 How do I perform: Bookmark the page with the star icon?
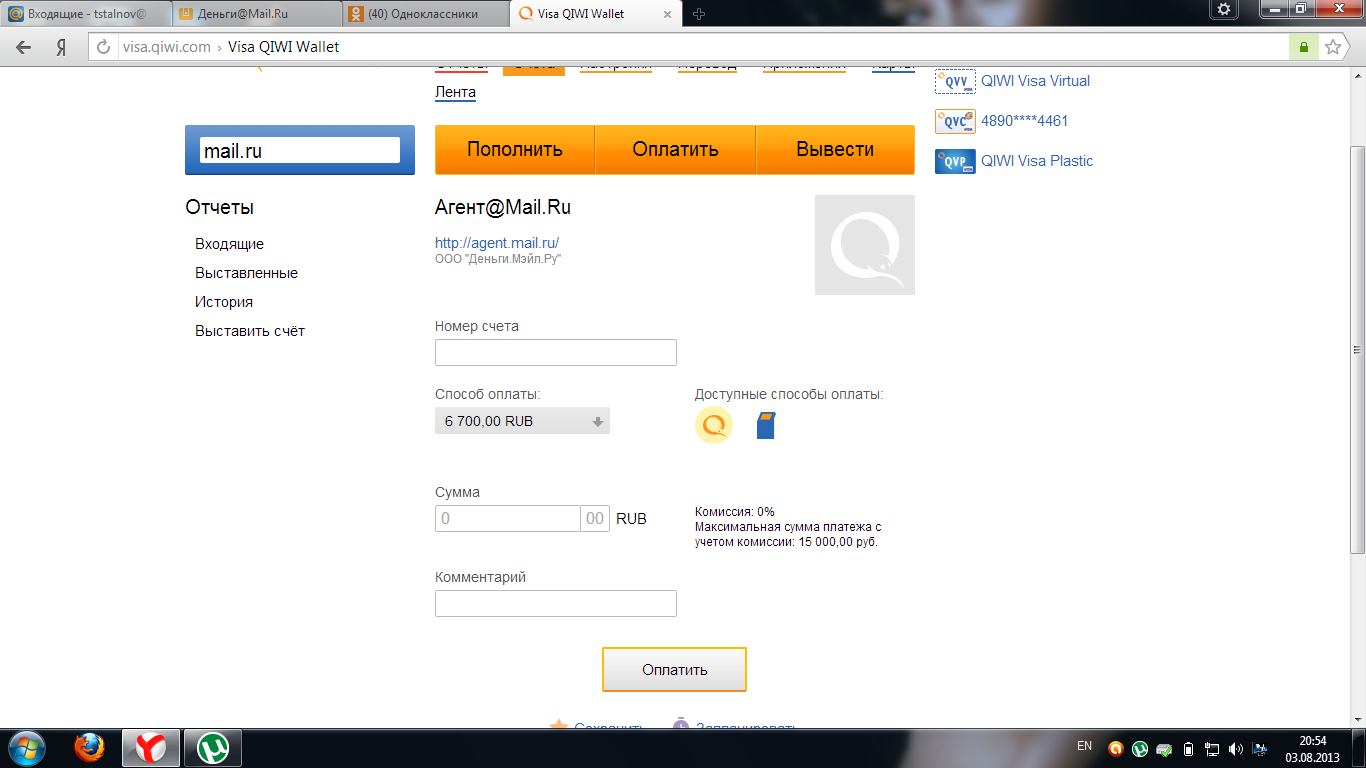[x=1332, y=47]
